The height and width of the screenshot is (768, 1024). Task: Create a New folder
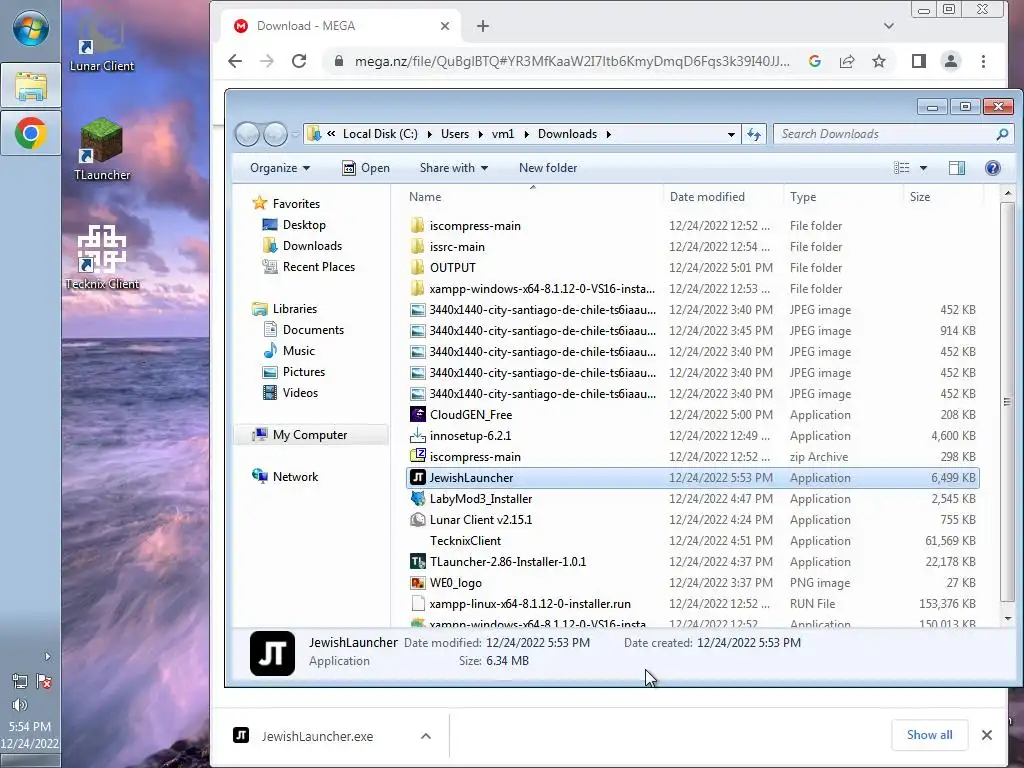[x=548, y=168]
